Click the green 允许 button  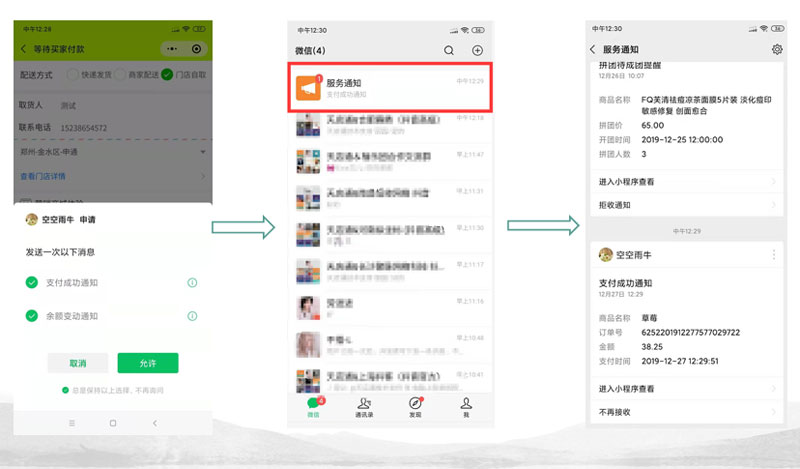click(x=148, y=363)
